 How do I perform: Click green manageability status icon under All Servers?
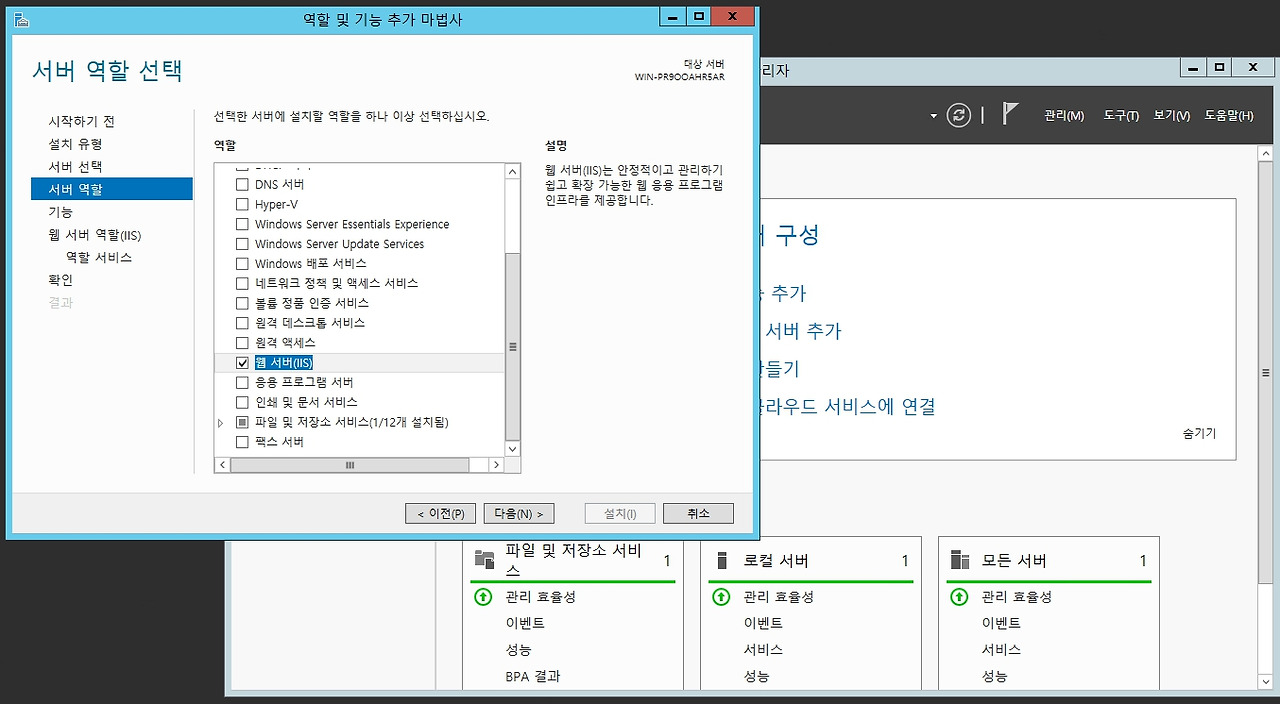point(959,597)
